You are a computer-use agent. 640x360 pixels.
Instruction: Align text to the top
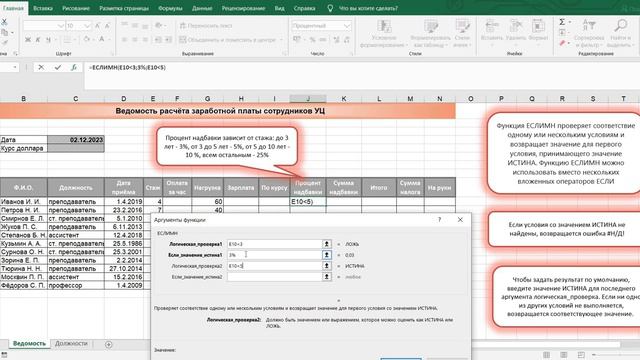click(124, 25)
